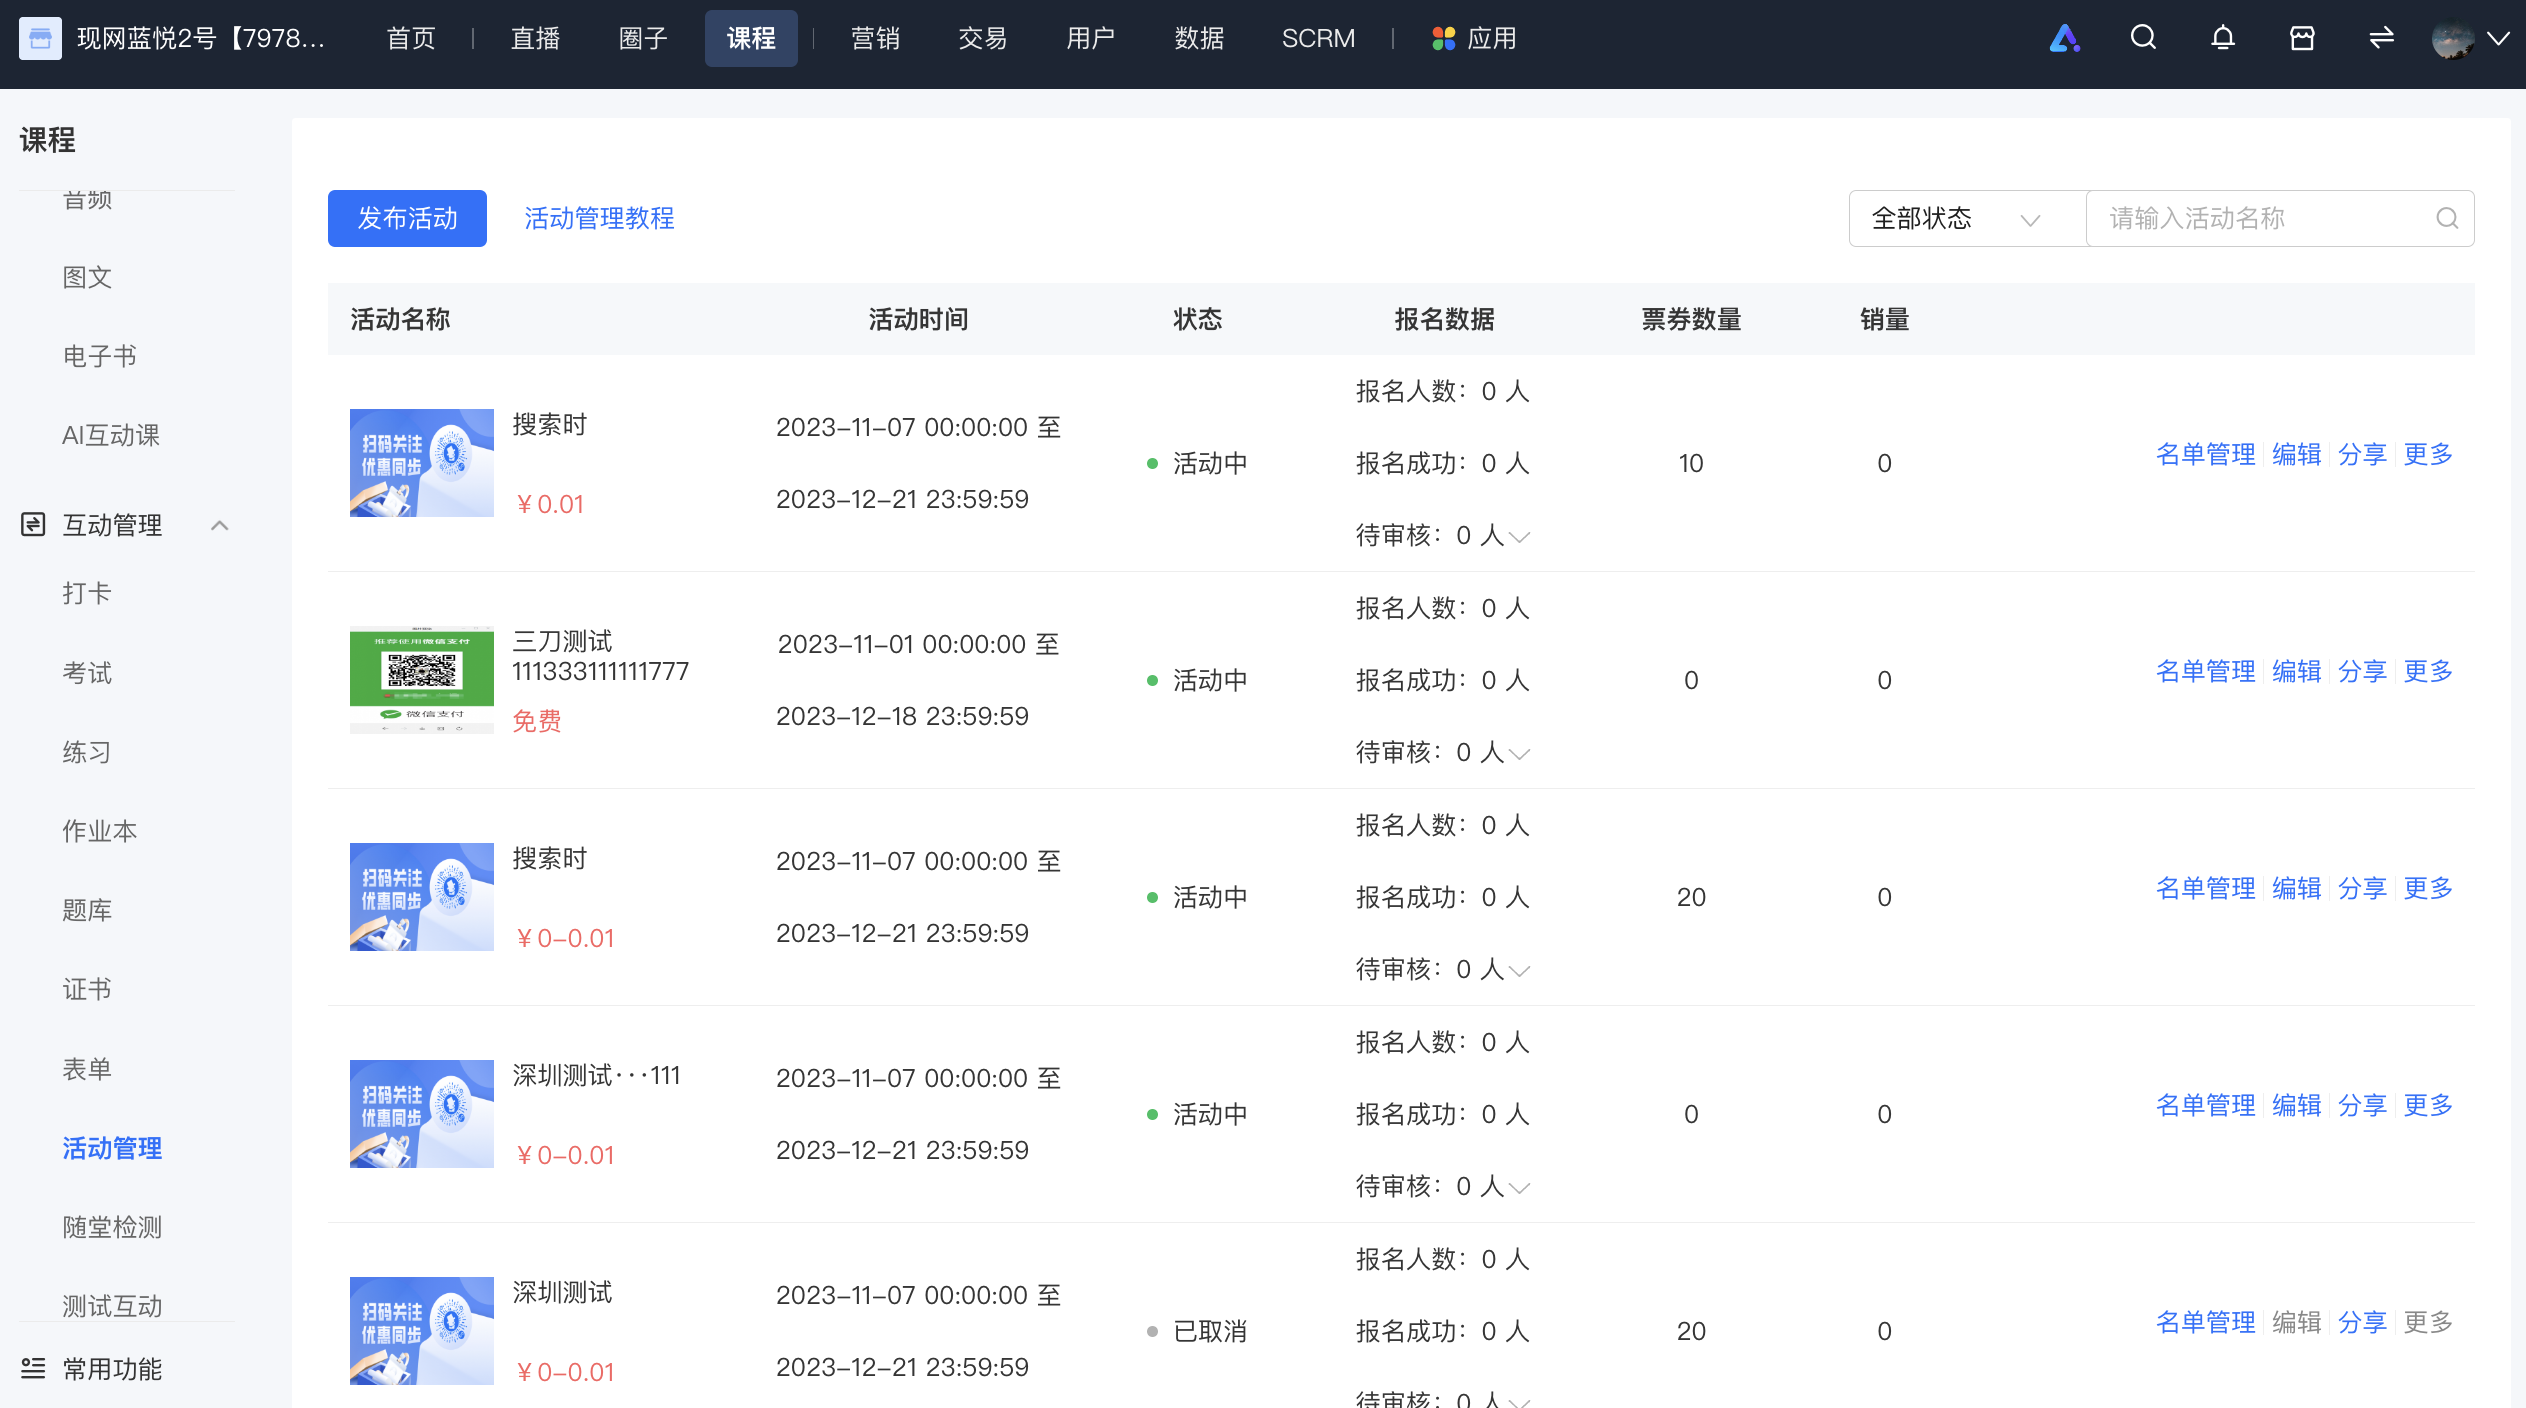The width and height of the screenshot is (2526, 1408).
Task: Collapse the 互动管理 sidebar section
Action: pyautogui.click(x=220, y=525)
